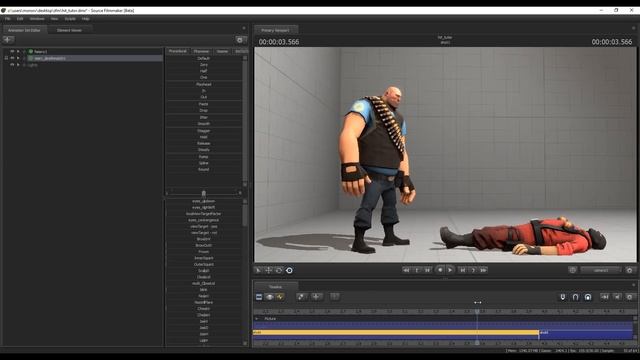The height and width of the screenshot is (360, 640).
Task: Open the View menu
Action: tap(54, 19)
